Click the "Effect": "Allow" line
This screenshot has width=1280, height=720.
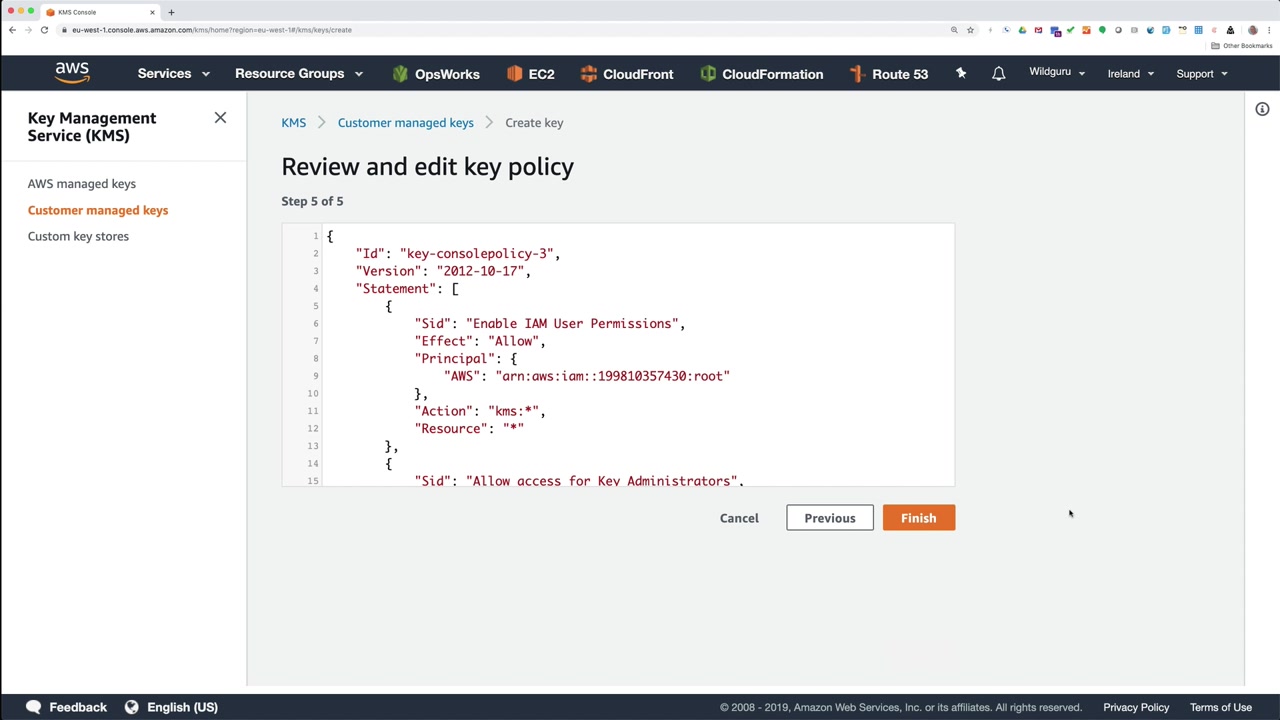pos(480,341)
